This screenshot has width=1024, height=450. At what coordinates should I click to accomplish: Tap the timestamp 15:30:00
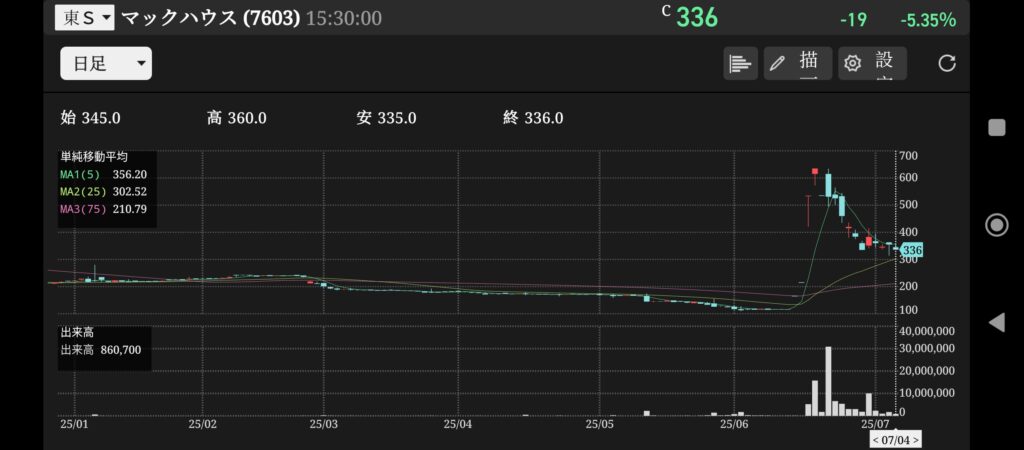coord(344,18)
